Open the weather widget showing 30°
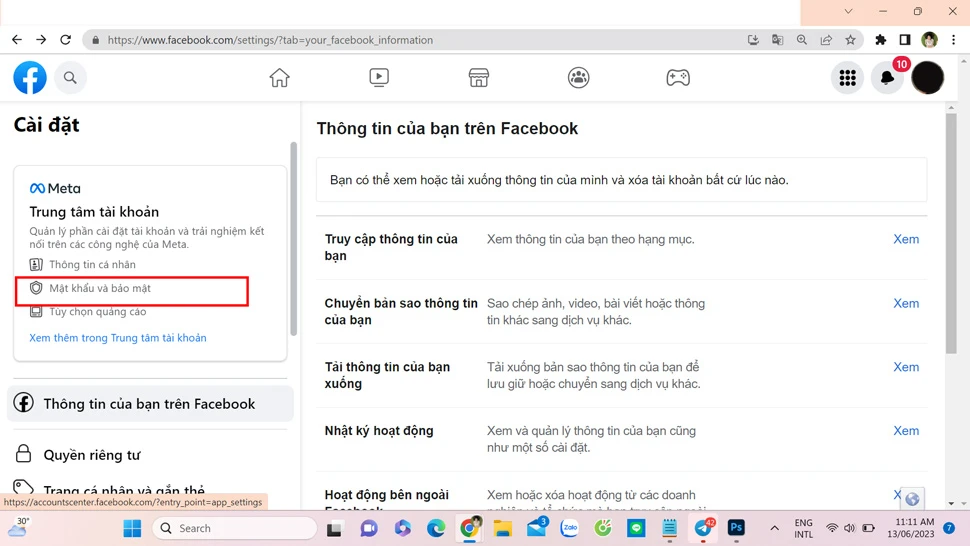 tap(19, 527)
